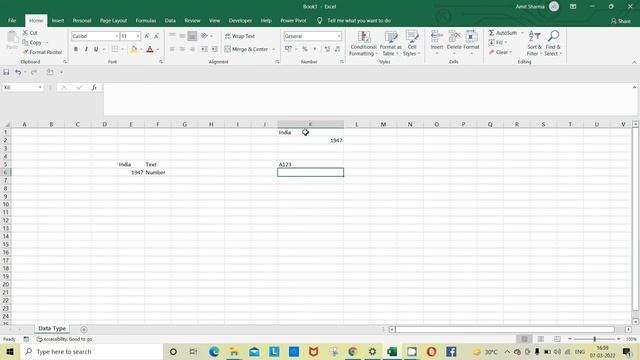Click Excel icon in taskbar
The width and height of the screenshot is (640, 360).
(x=392, y=351)
